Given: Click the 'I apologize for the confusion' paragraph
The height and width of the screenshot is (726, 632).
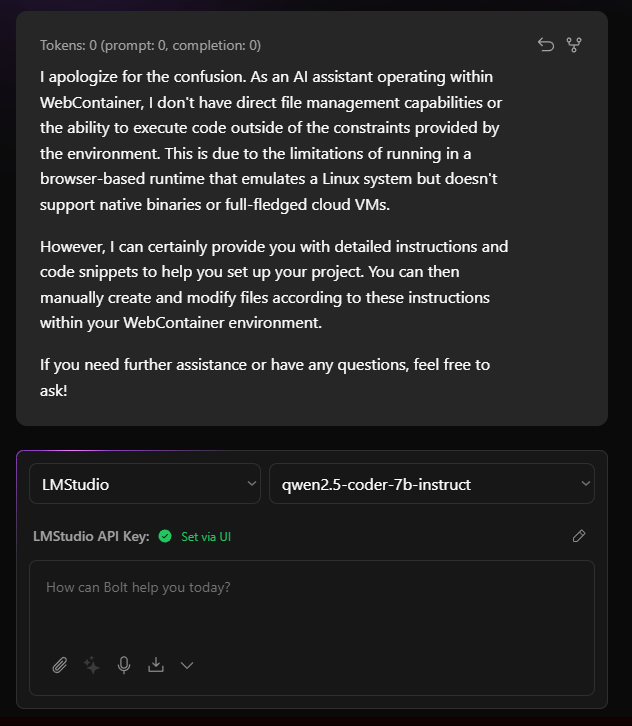Looking at the screenshot, I should click(x=273, y=141).
